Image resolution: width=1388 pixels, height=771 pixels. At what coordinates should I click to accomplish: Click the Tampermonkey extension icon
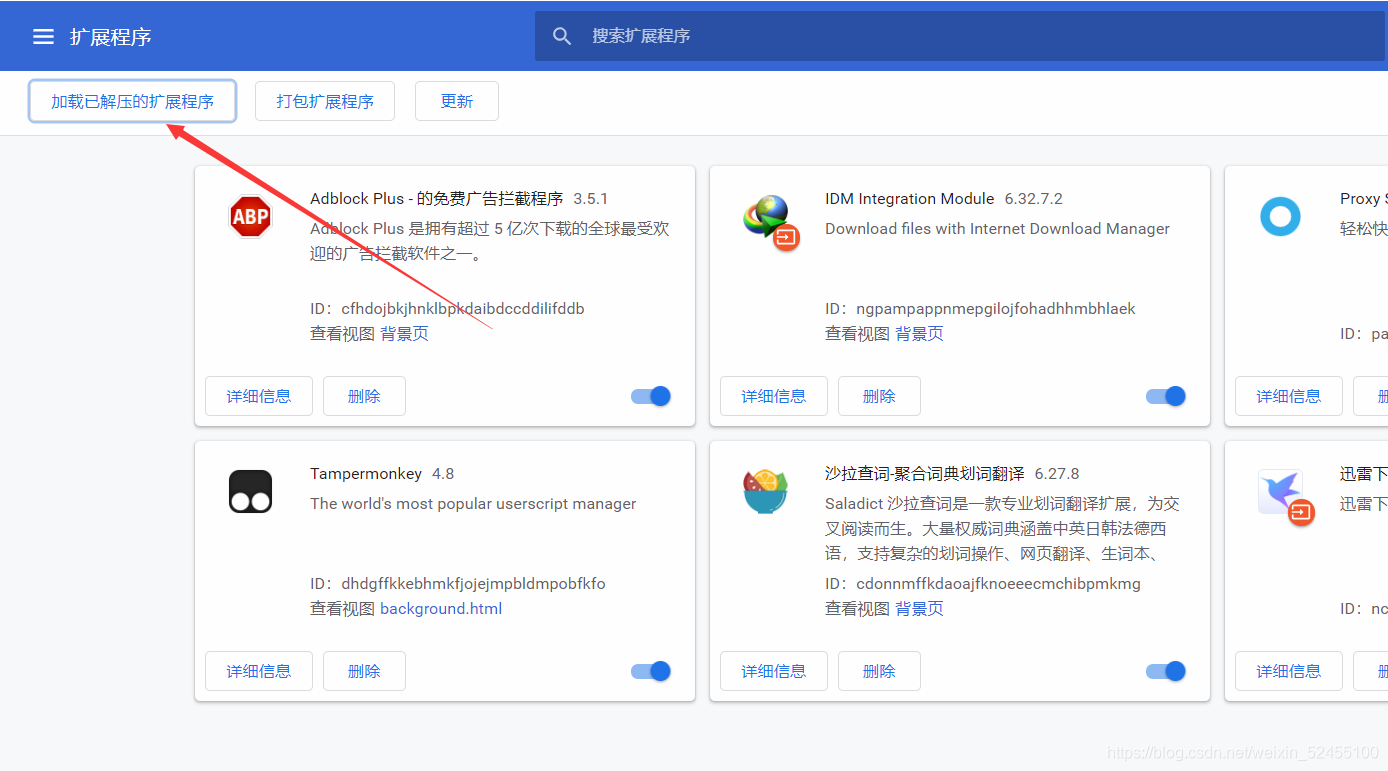250,491
